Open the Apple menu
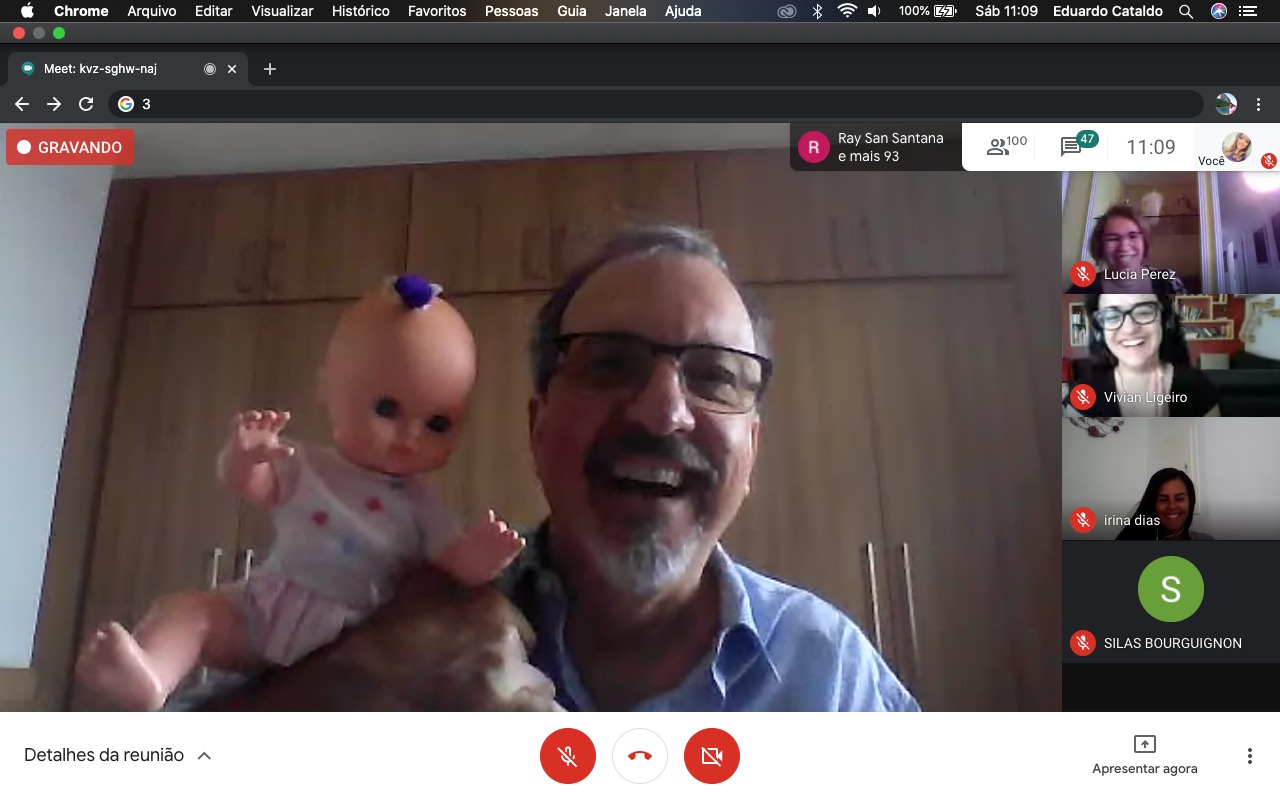This screenshot has height=800, width=1280. [27, 11]
